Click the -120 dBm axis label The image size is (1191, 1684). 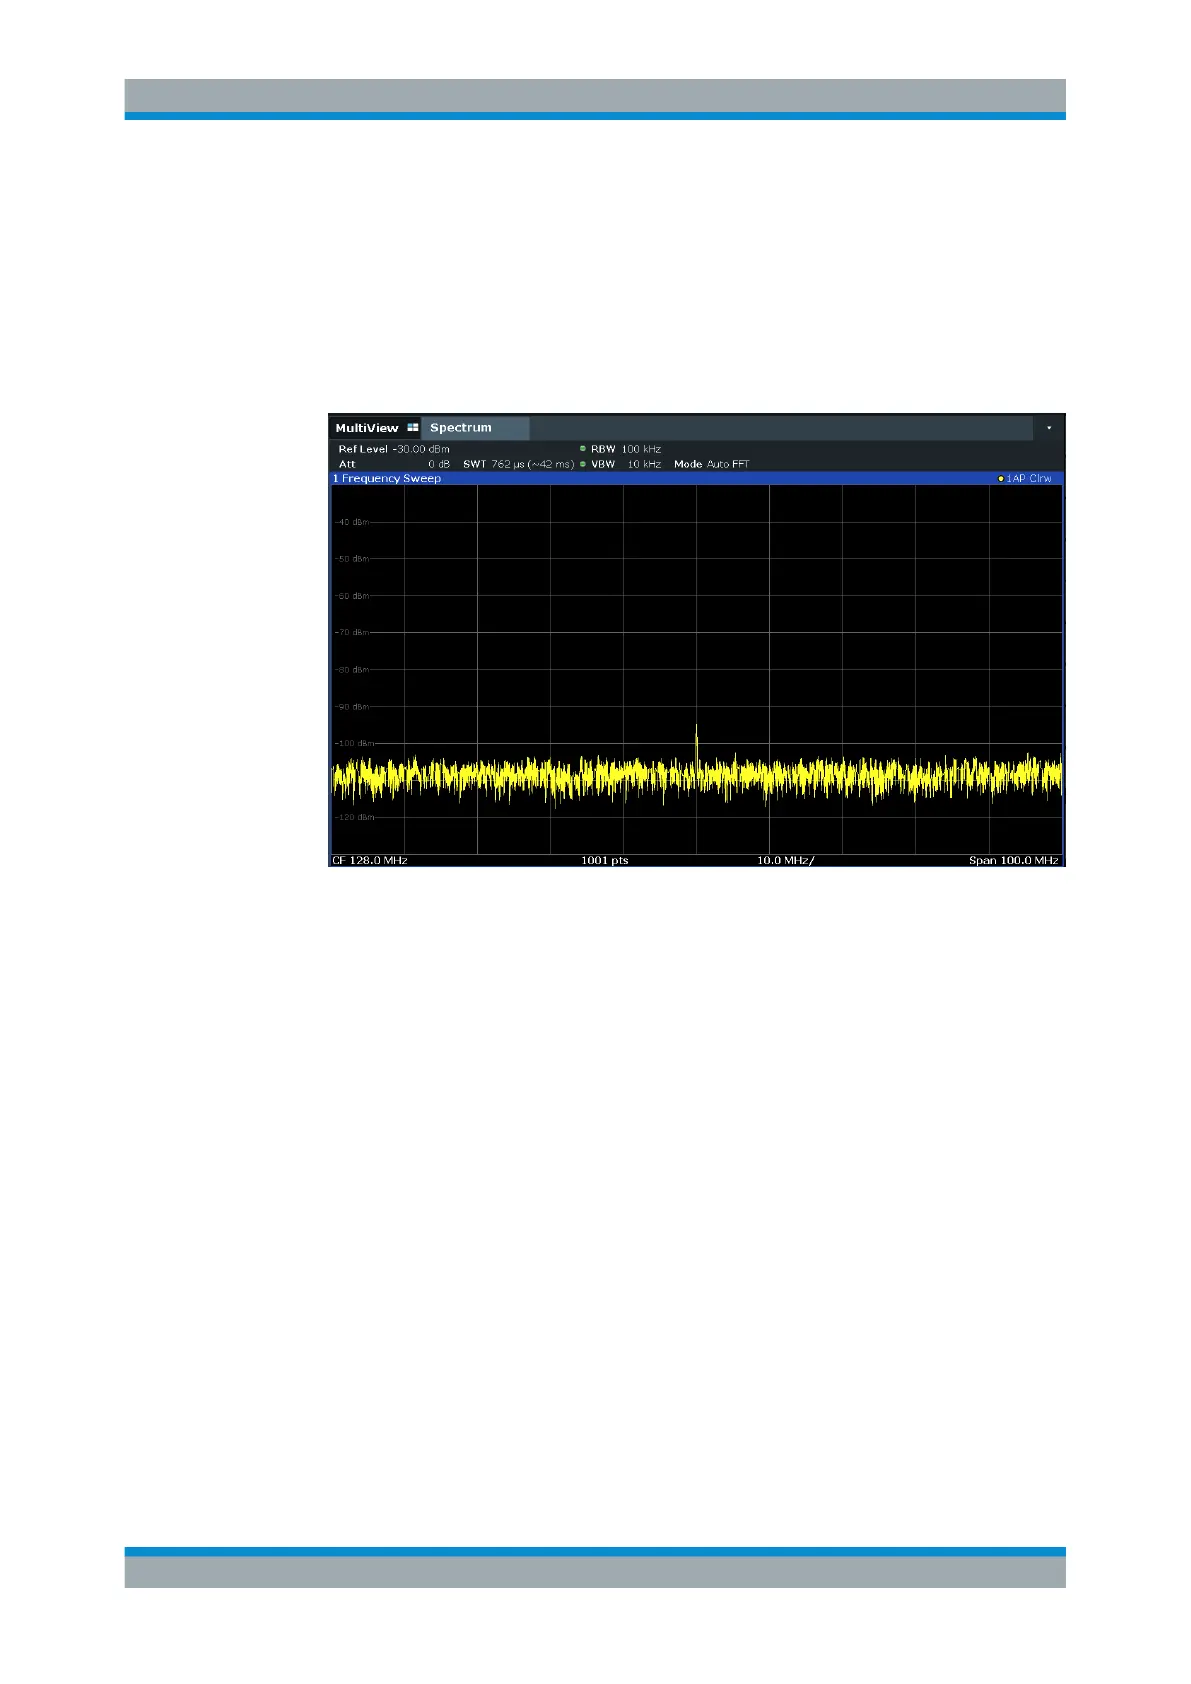[x=354, y=817]
